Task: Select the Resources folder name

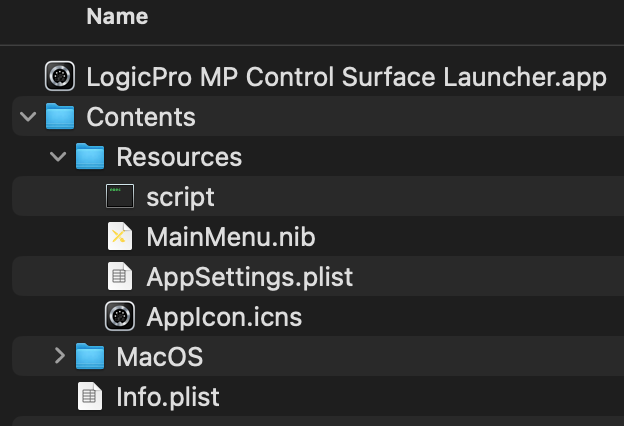Action: [179, 157]
